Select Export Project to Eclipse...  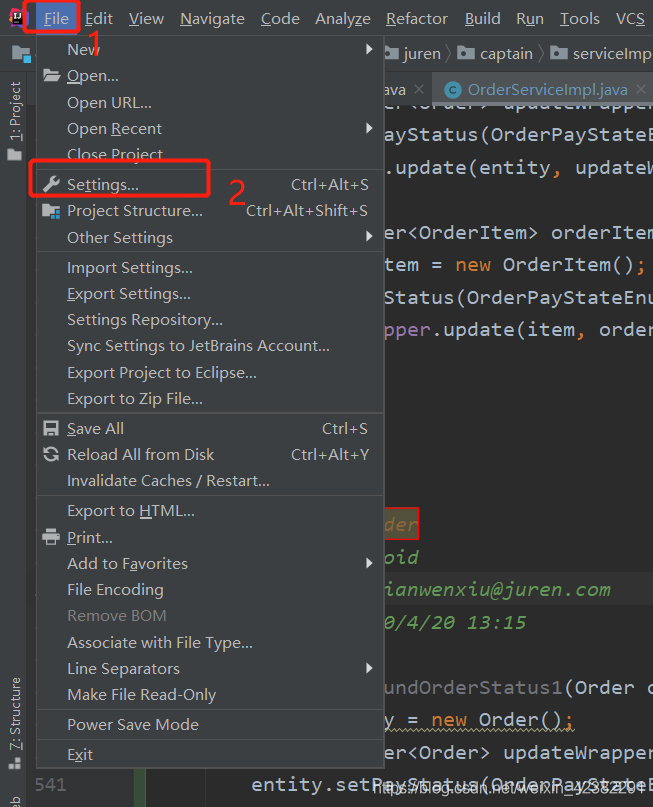pos(210,372)
